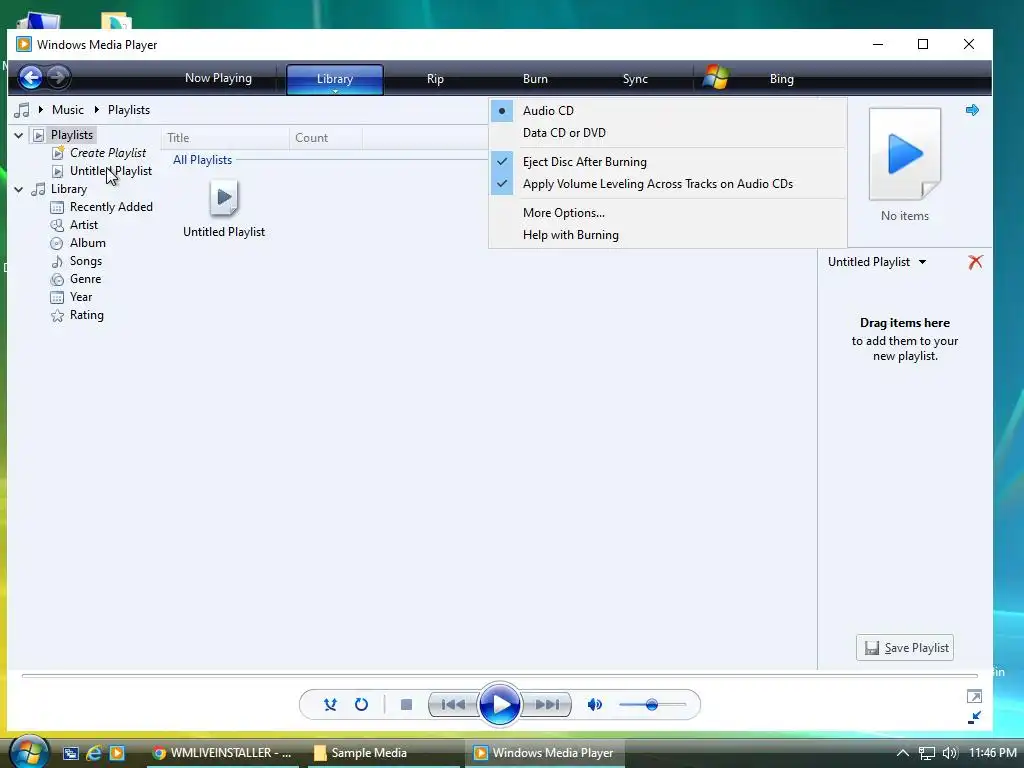Click the Next track button

547,705
